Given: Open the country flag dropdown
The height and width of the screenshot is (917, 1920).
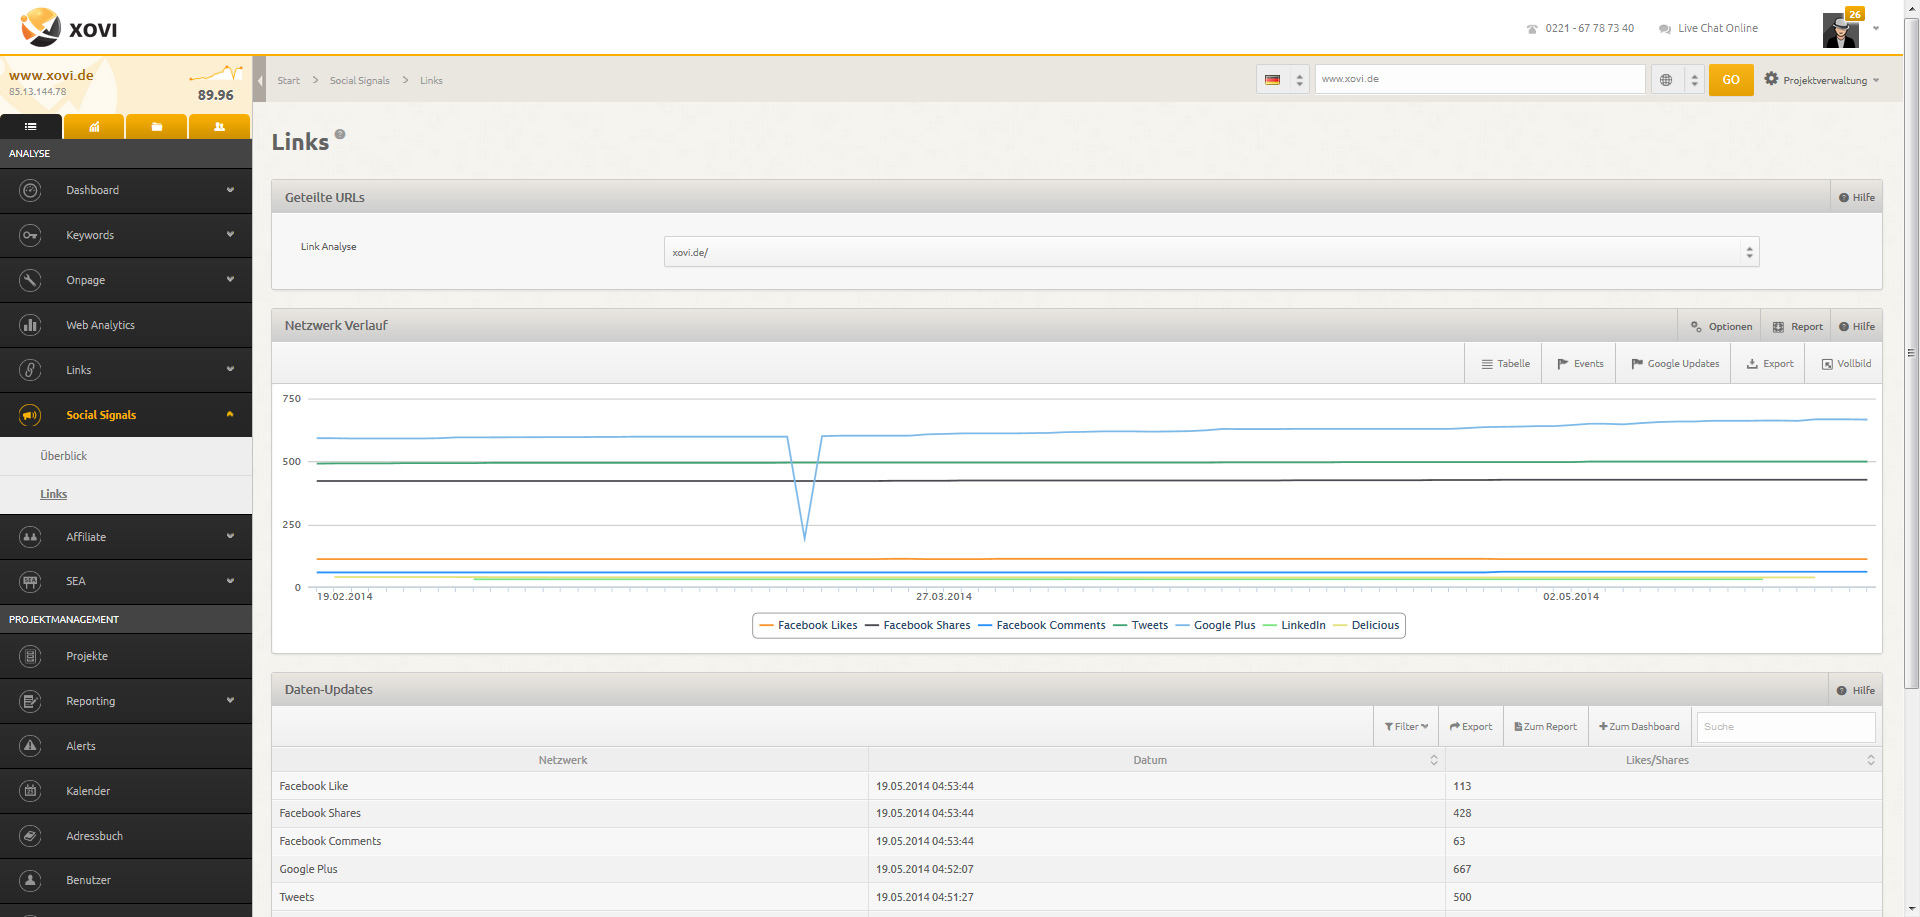Looking at the screenshot, I should point(1283,80).
